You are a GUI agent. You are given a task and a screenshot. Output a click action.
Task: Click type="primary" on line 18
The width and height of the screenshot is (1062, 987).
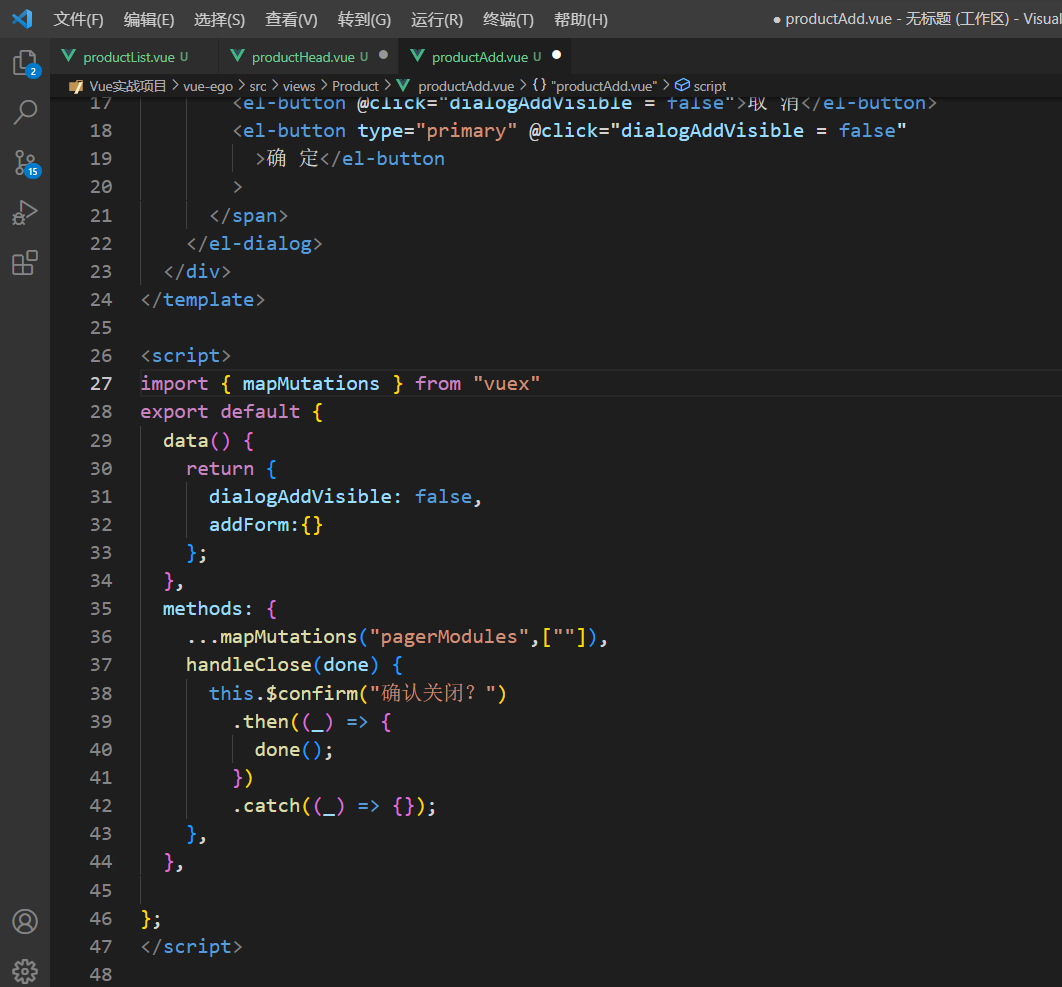coord(438,131)
